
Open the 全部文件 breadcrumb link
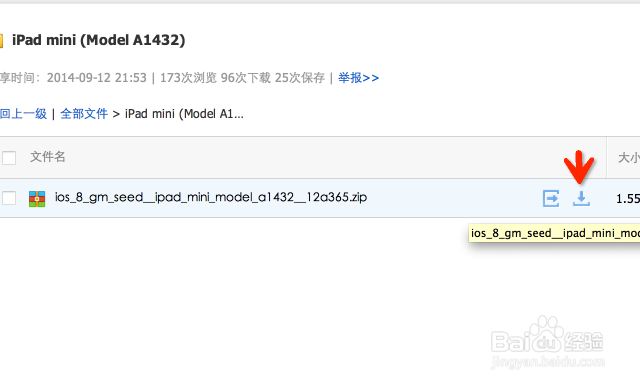[x=84, y=113]
